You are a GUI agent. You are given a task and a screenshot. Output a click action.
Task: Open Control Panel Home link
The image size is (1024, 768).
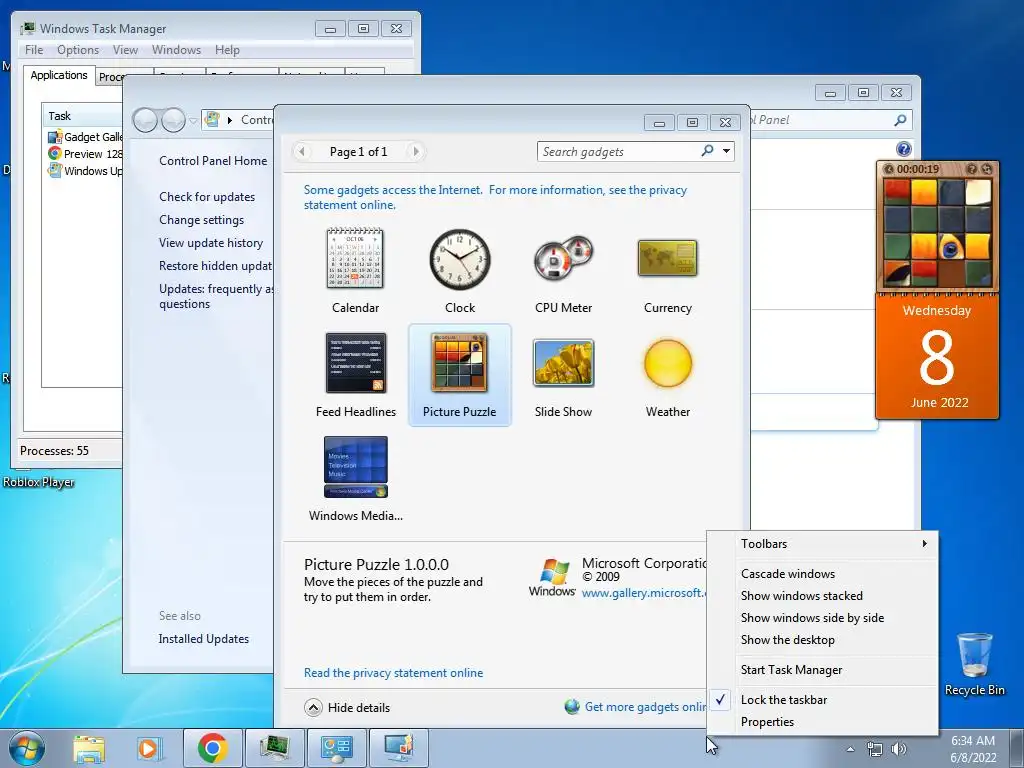click(213, 161)
